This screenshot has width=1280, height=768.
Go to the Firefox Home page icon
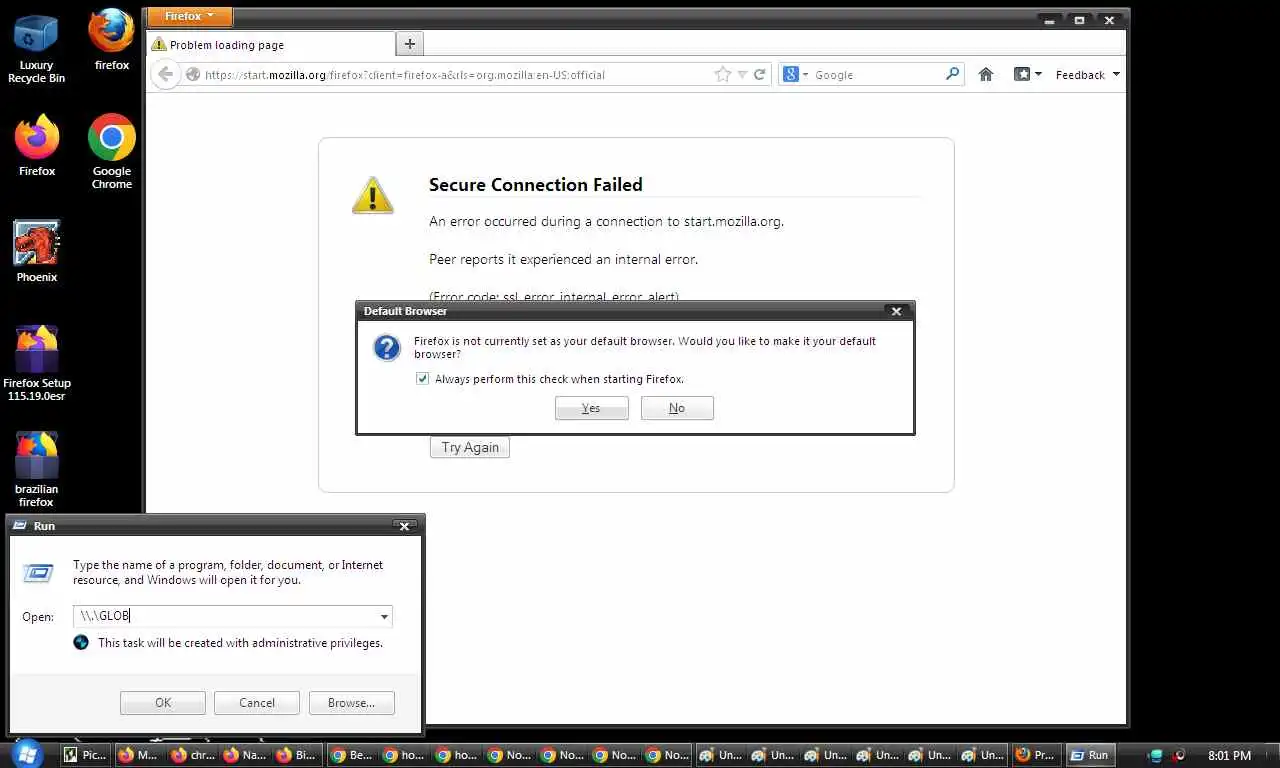[986, 74]
